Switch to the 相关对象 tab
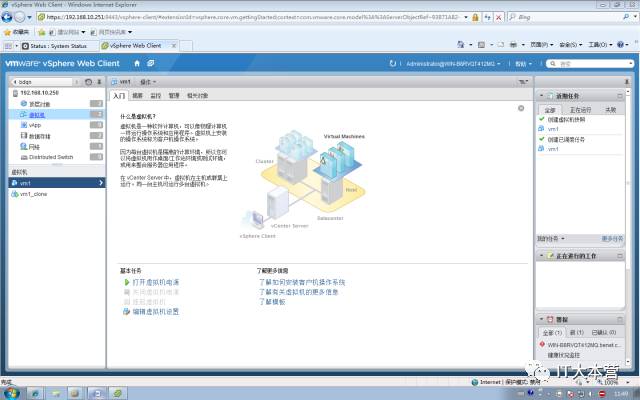The height and width of the screenshot is (400, 640). click(x=198, y=96)
